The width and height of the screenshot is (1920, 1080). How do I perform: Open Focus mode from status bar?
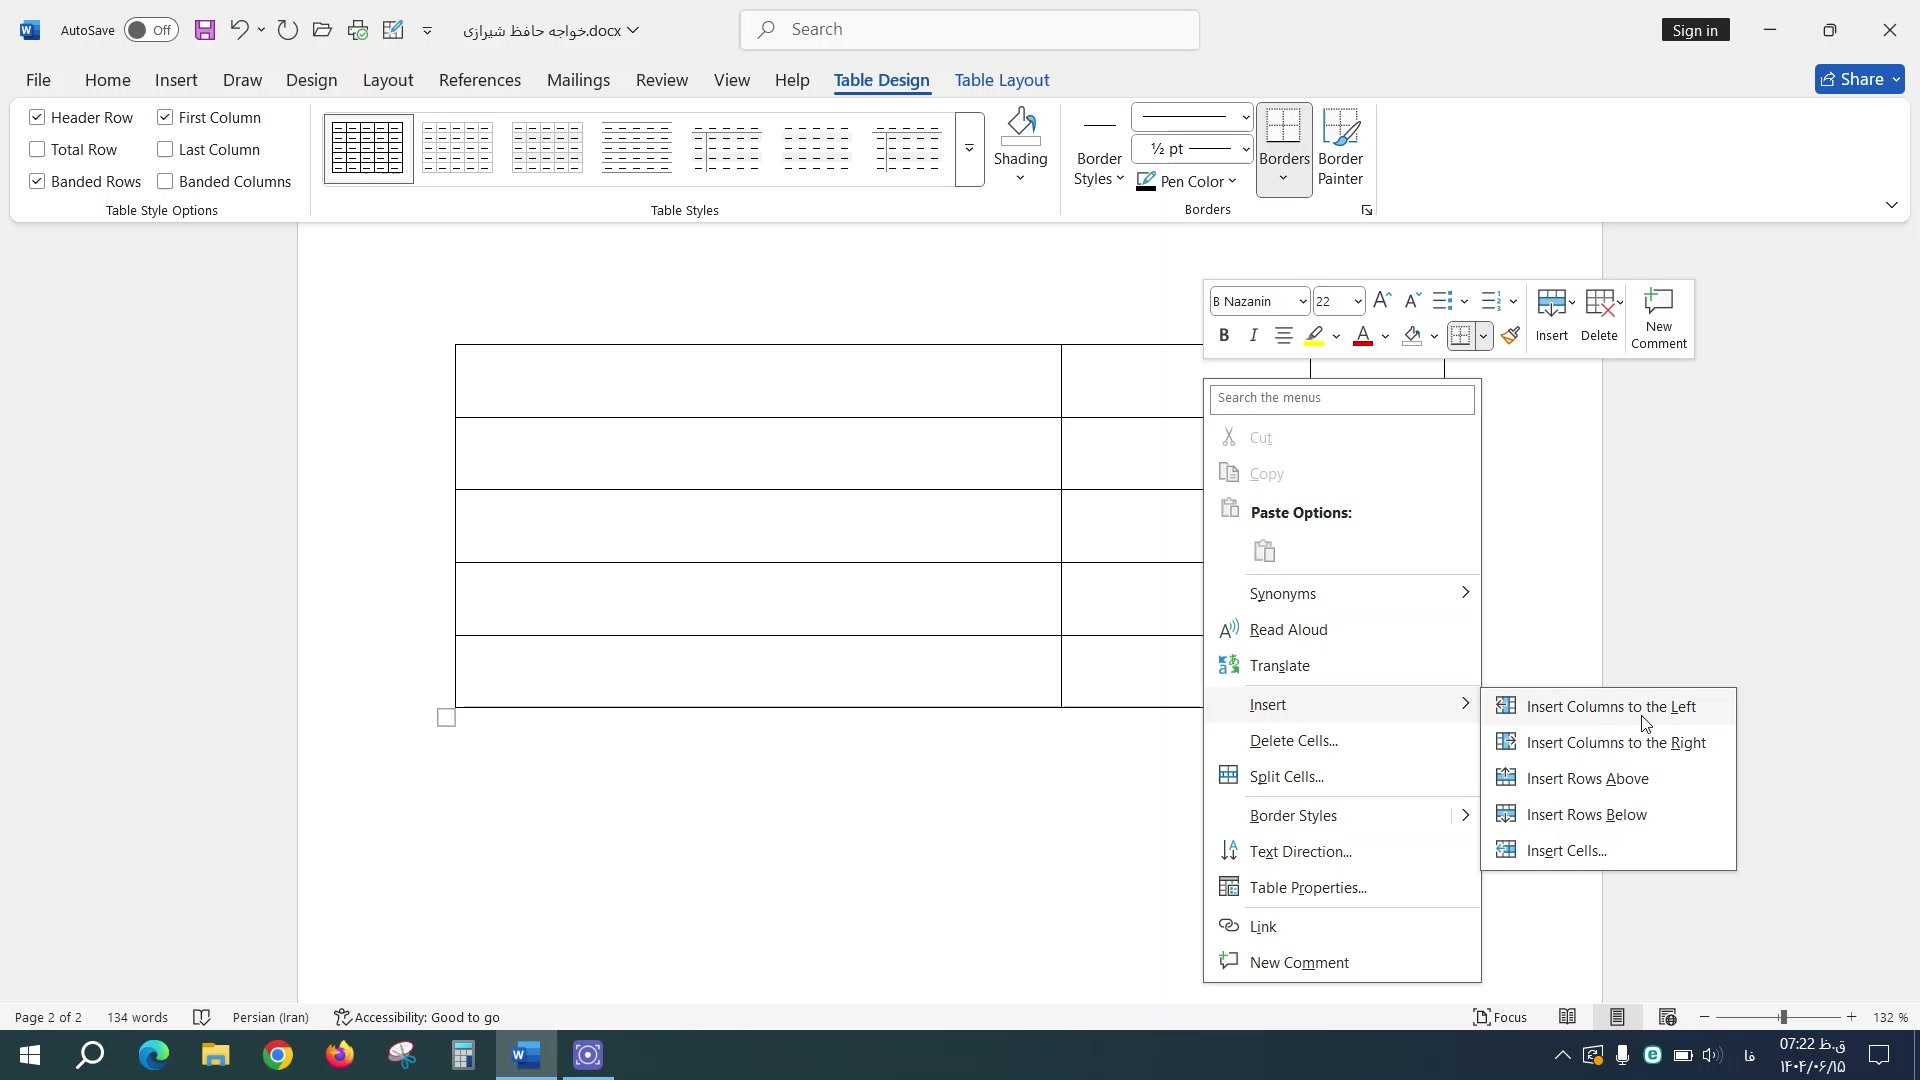point(1501,1017)
